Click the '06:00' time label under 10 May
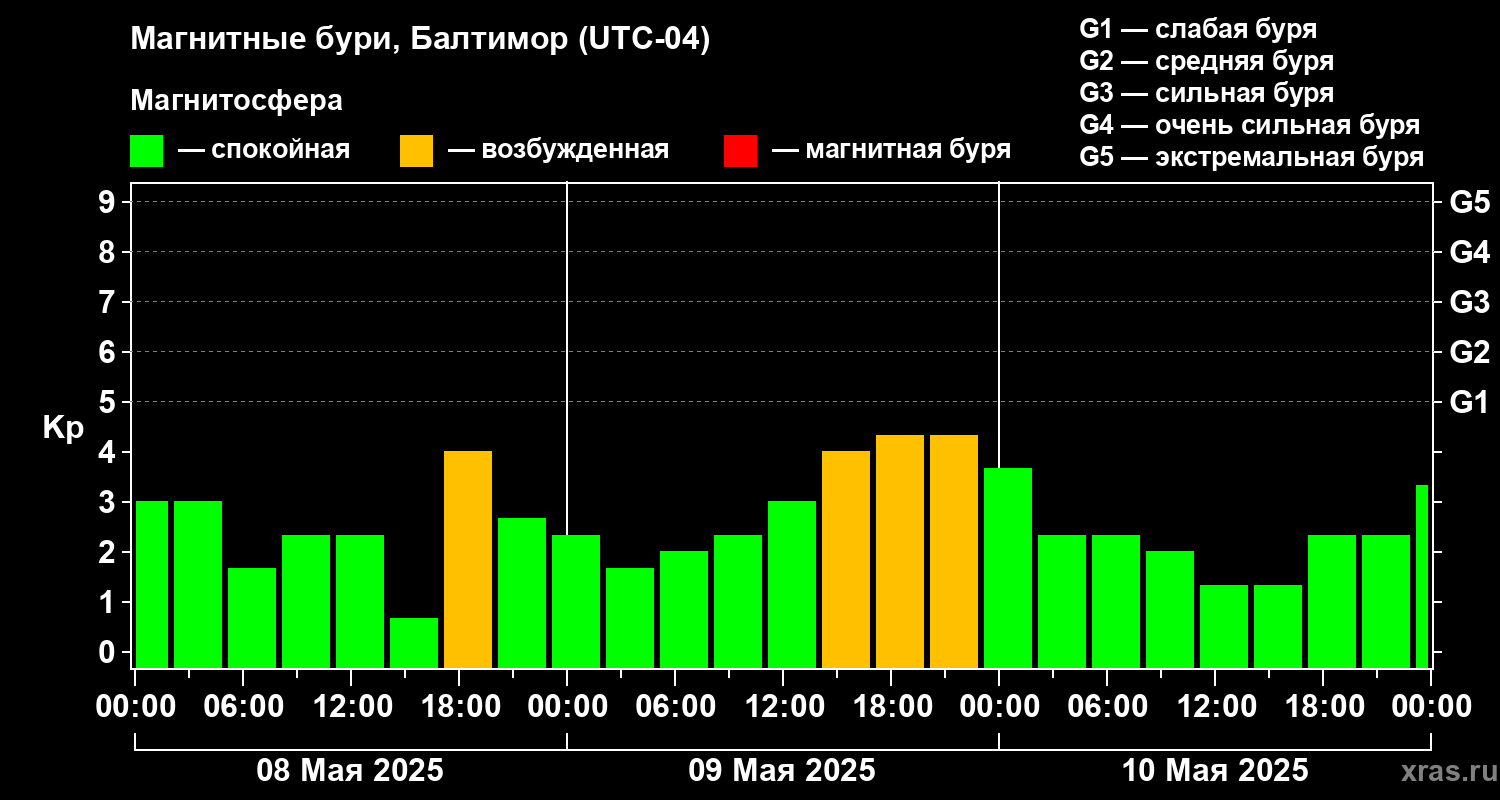The height and width of the screenshot is (800, 1500). click(x=1107, y=707)
